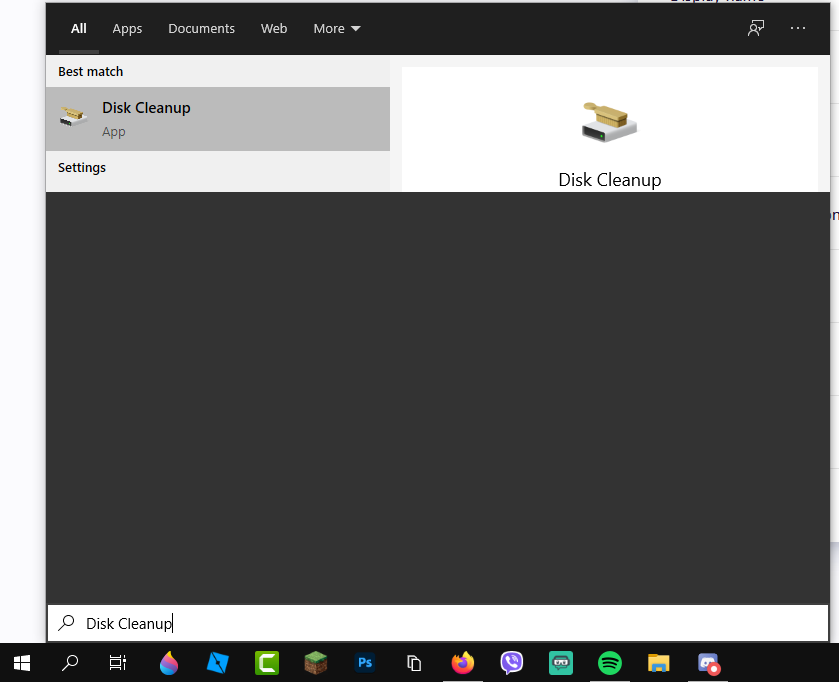This screenshot has height=682, width=839.
Task: Launch Camtasia from the taskbar
Action: (x=267, y=663)
